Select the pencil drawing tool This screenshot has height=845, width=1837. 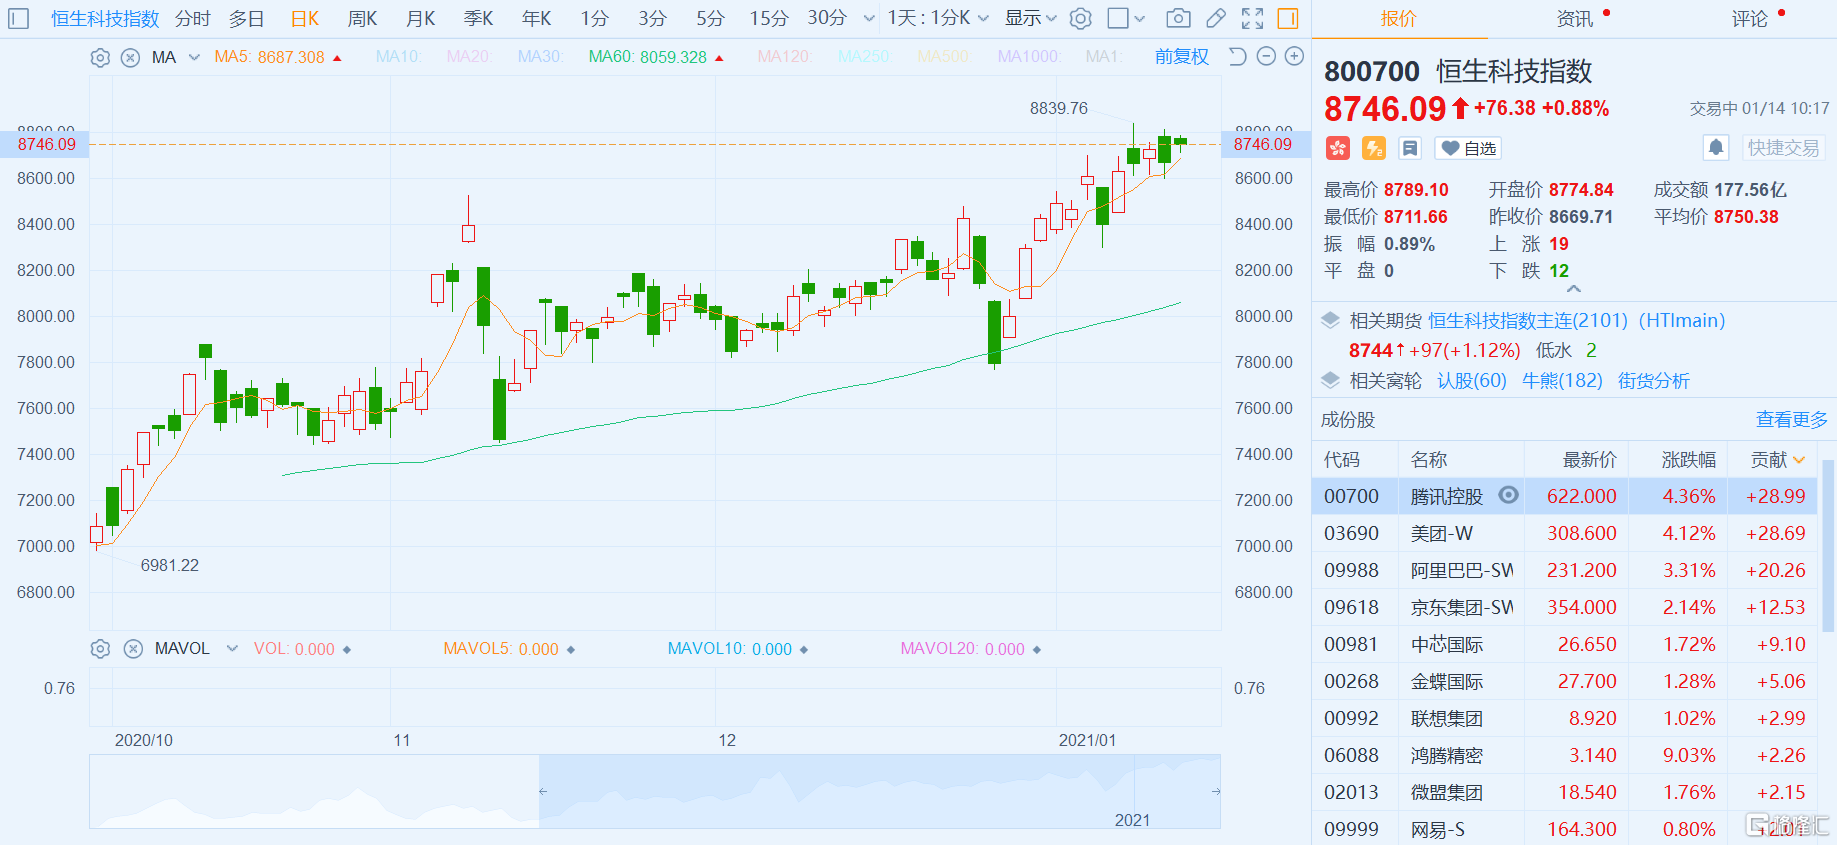click(1216, 18)
